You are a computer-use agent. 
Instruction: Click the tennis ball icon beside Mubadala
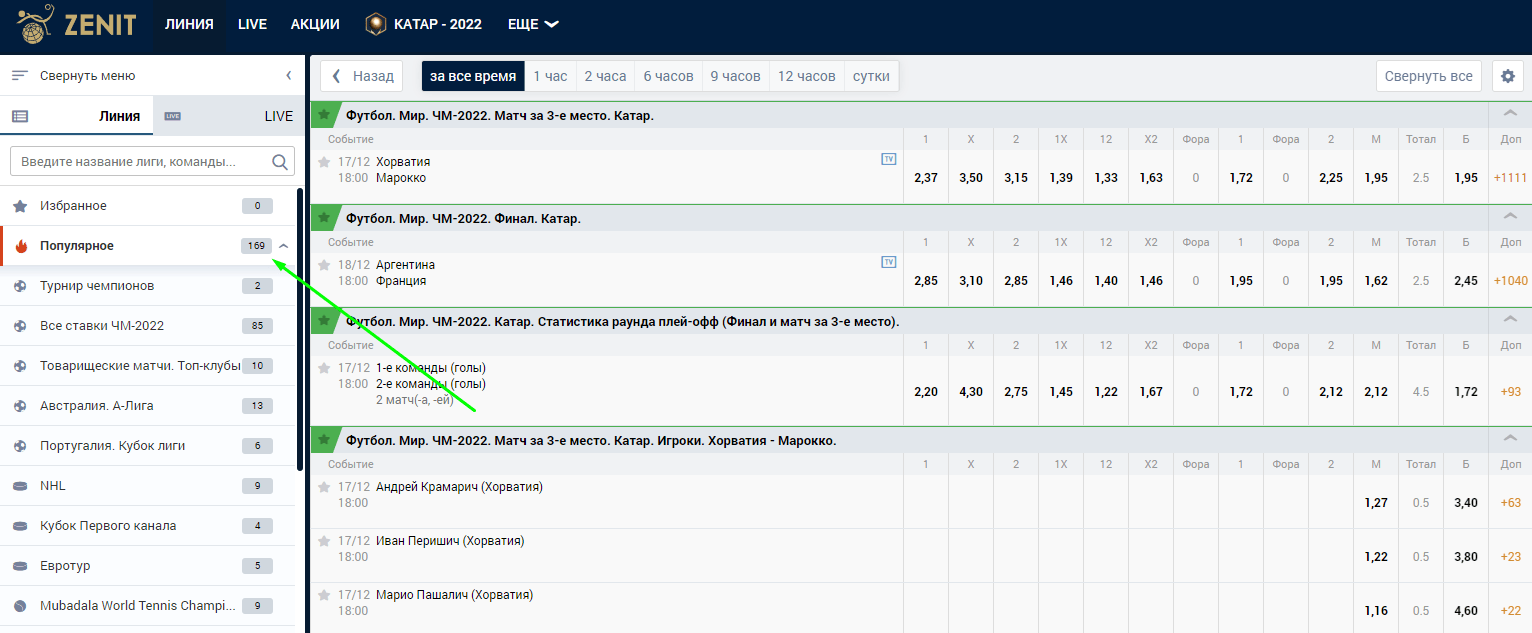click(x=20, y=606)
